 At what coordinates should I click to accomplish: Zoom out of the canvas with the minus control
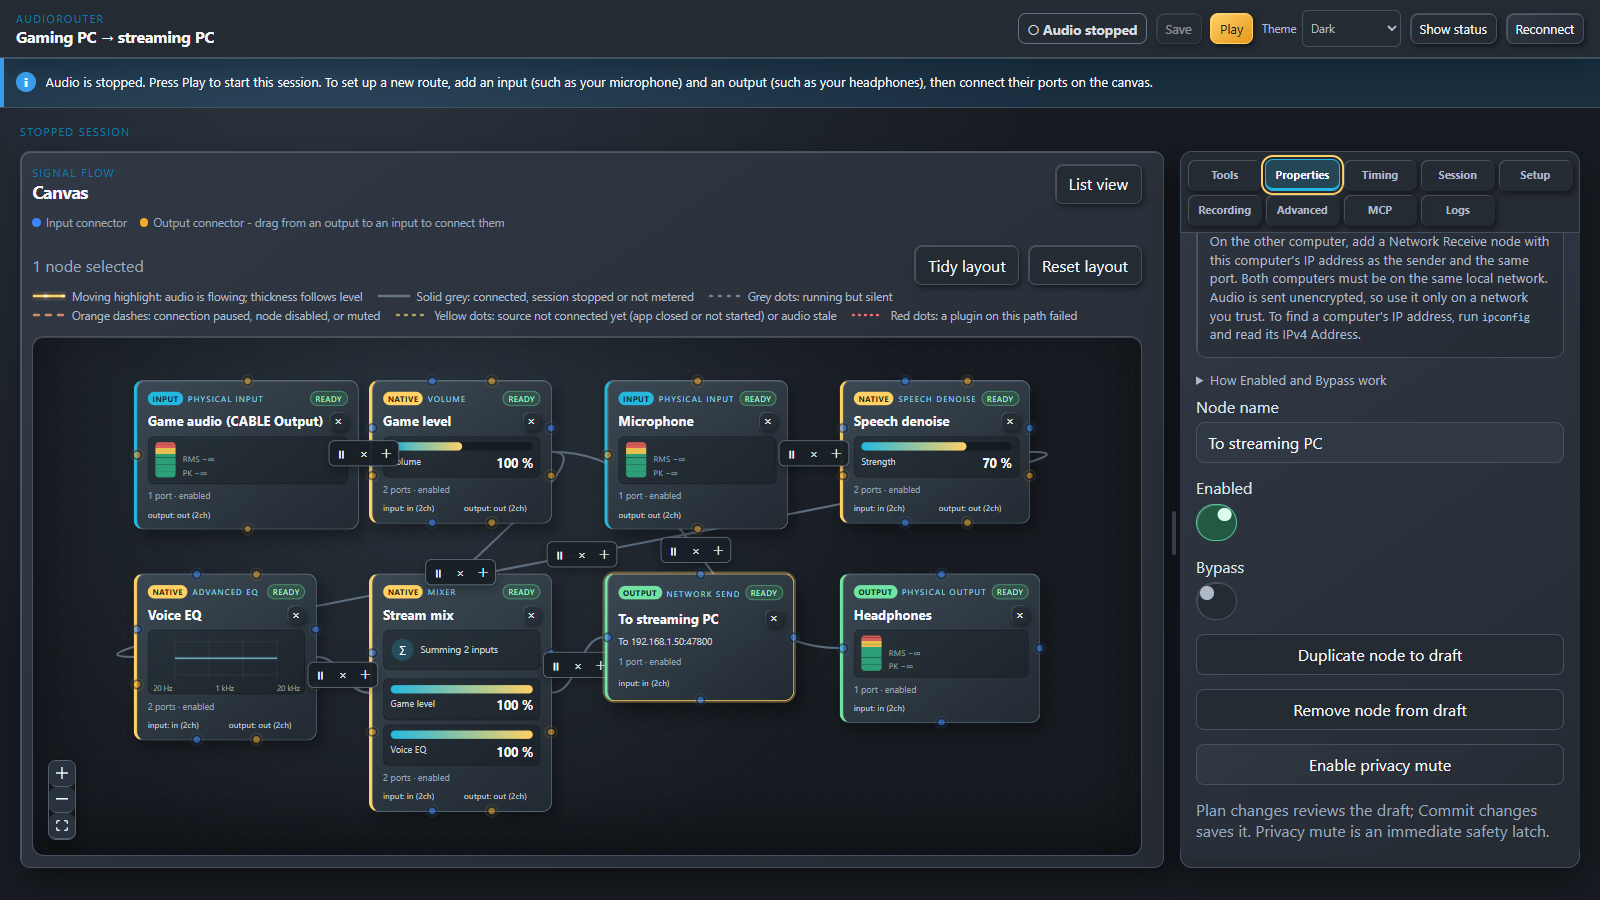tap(62, 799)
